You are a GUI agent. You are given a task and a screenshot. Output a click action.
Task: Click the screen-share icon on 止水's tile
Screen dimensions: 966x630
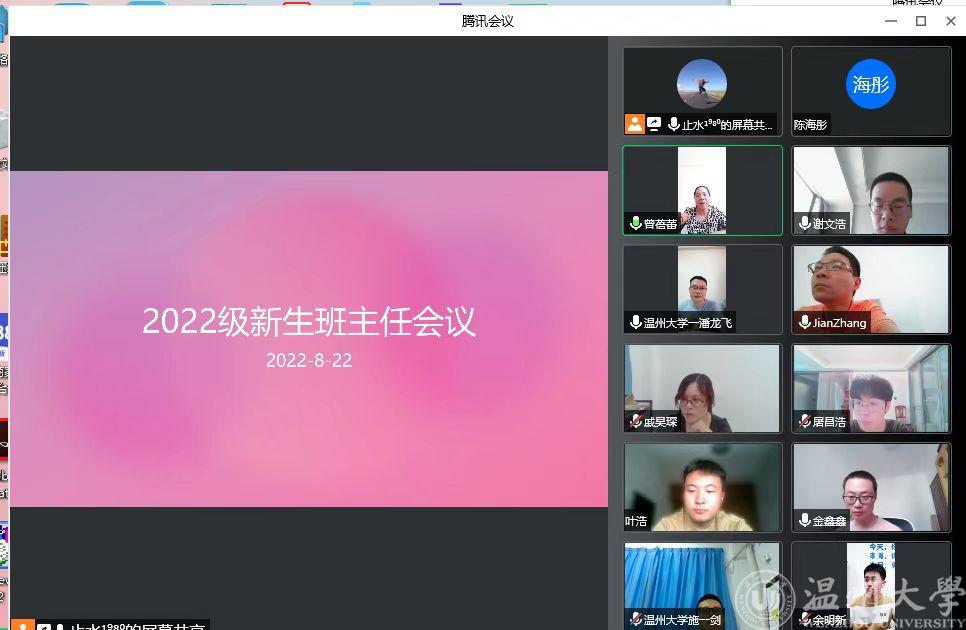654,124
